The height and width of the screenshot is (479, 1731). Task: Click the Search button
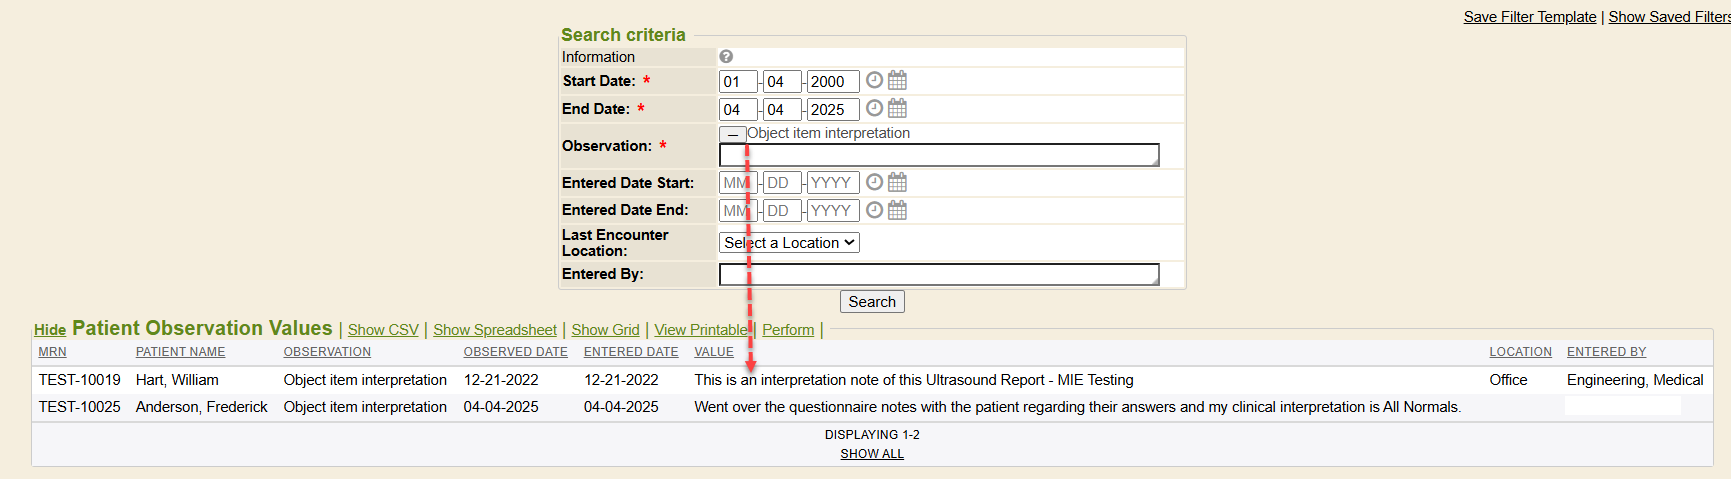pos(872,302)
